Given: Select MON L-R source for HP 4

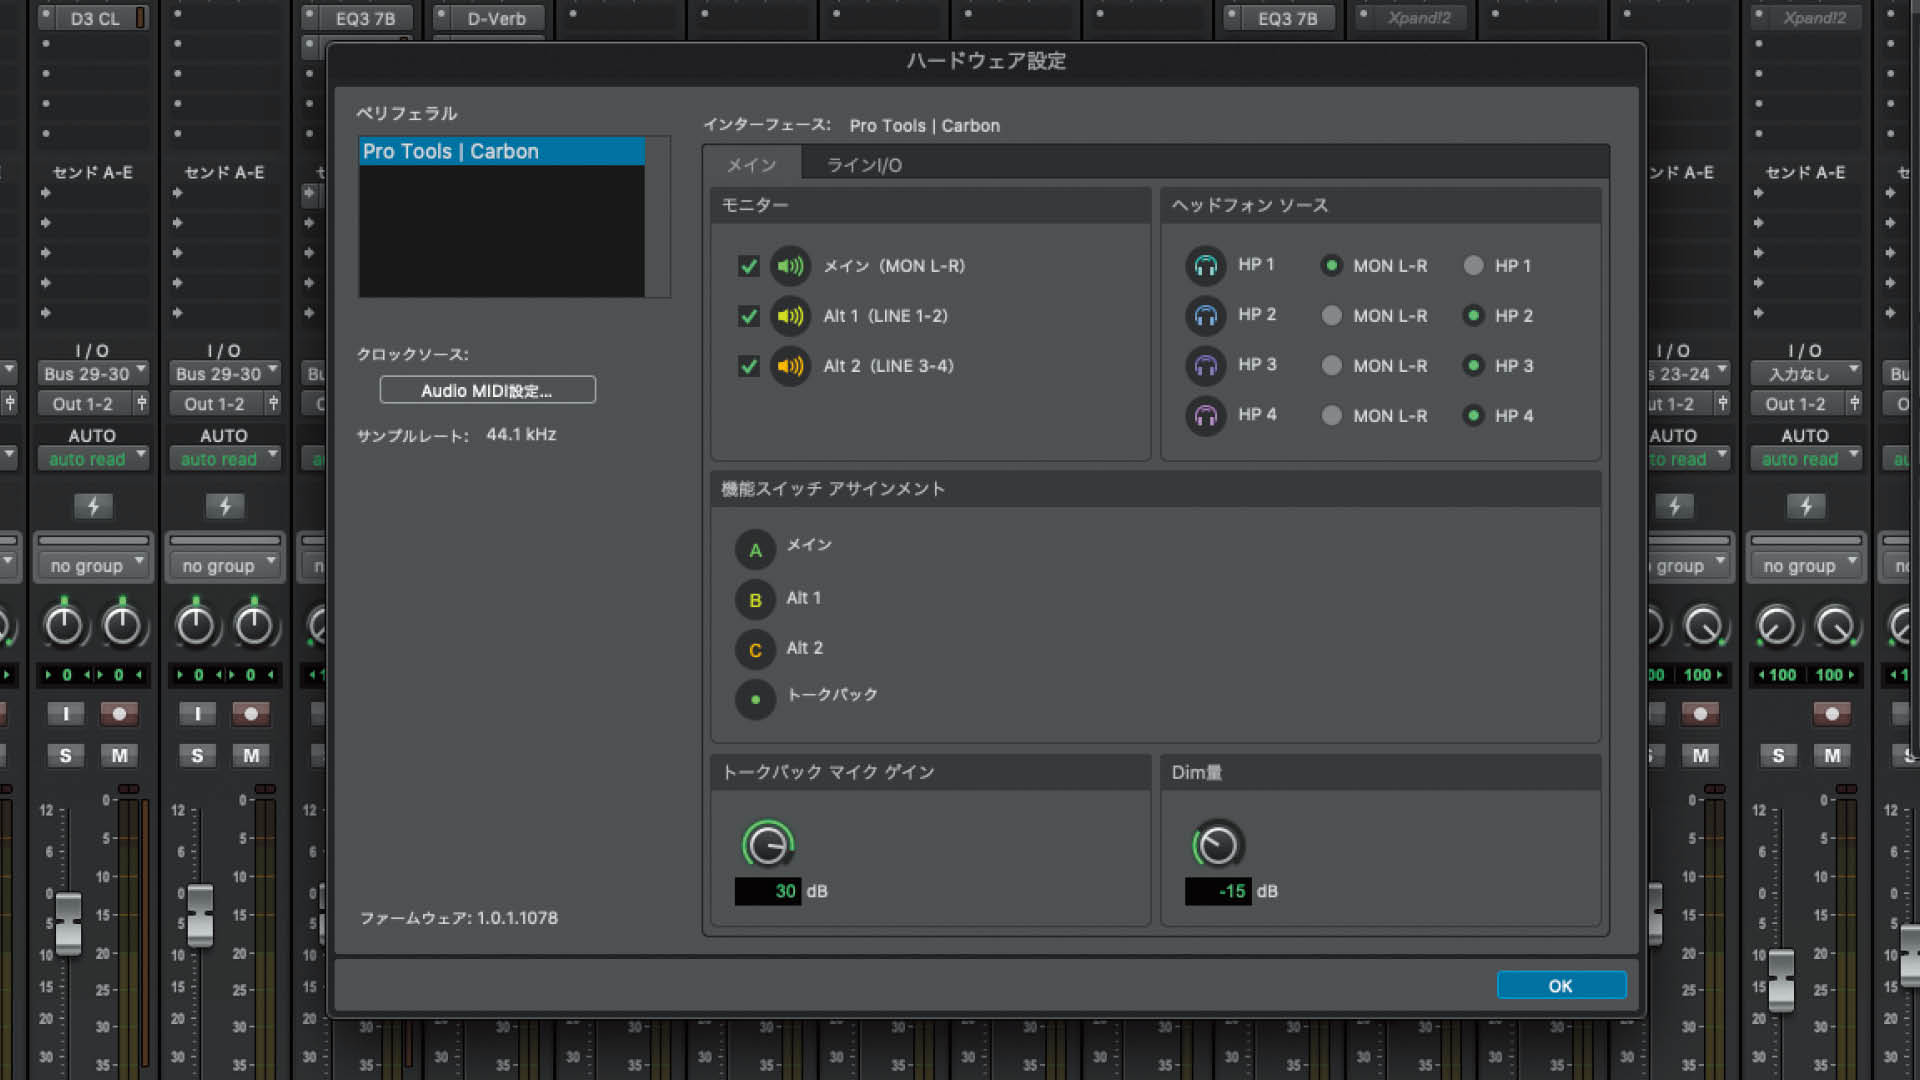Looking at the screenshot, I should click(1331, 415).
